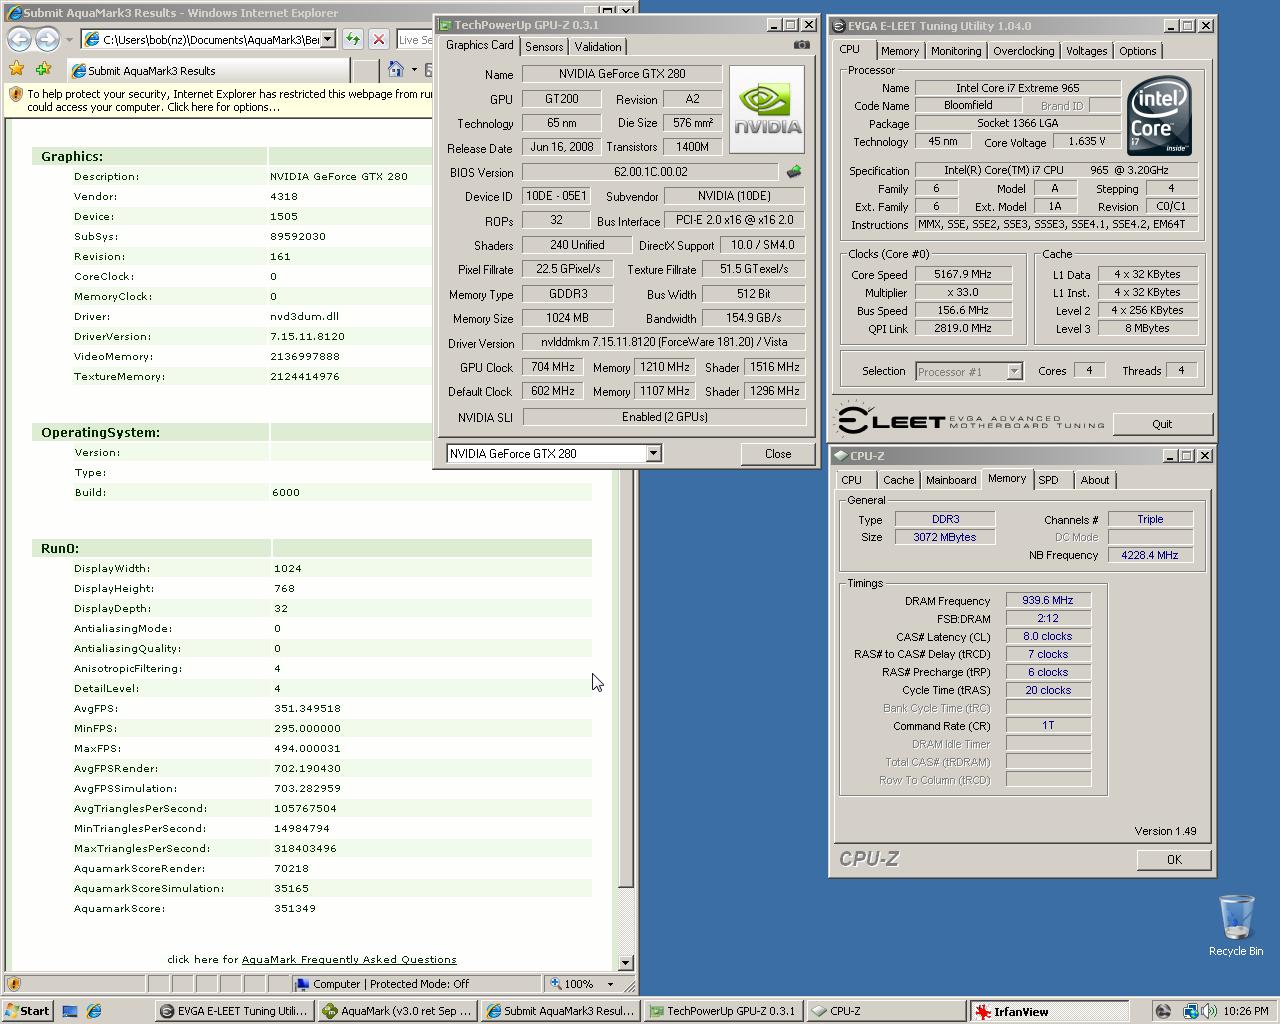
Task: Select the Recycle Bin desktop icon
Action: [1236, 926]
